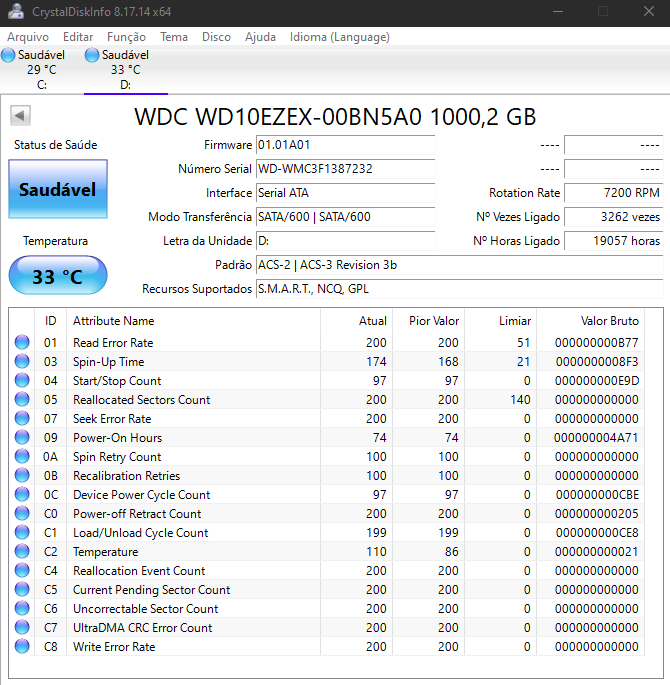Click the Reallocated Sectors Count attribute name

[x=142, y=399]
